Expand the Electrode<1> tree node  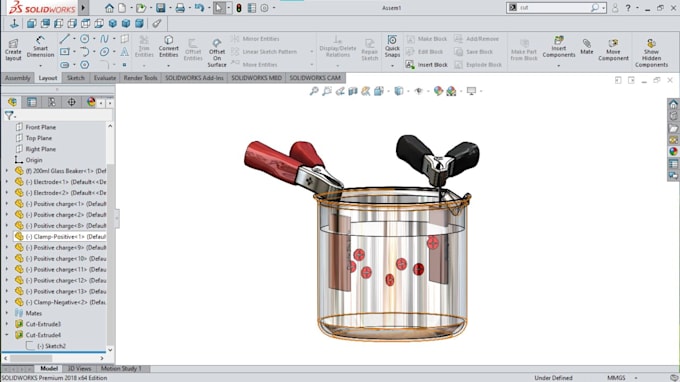(x=7, y=182)
